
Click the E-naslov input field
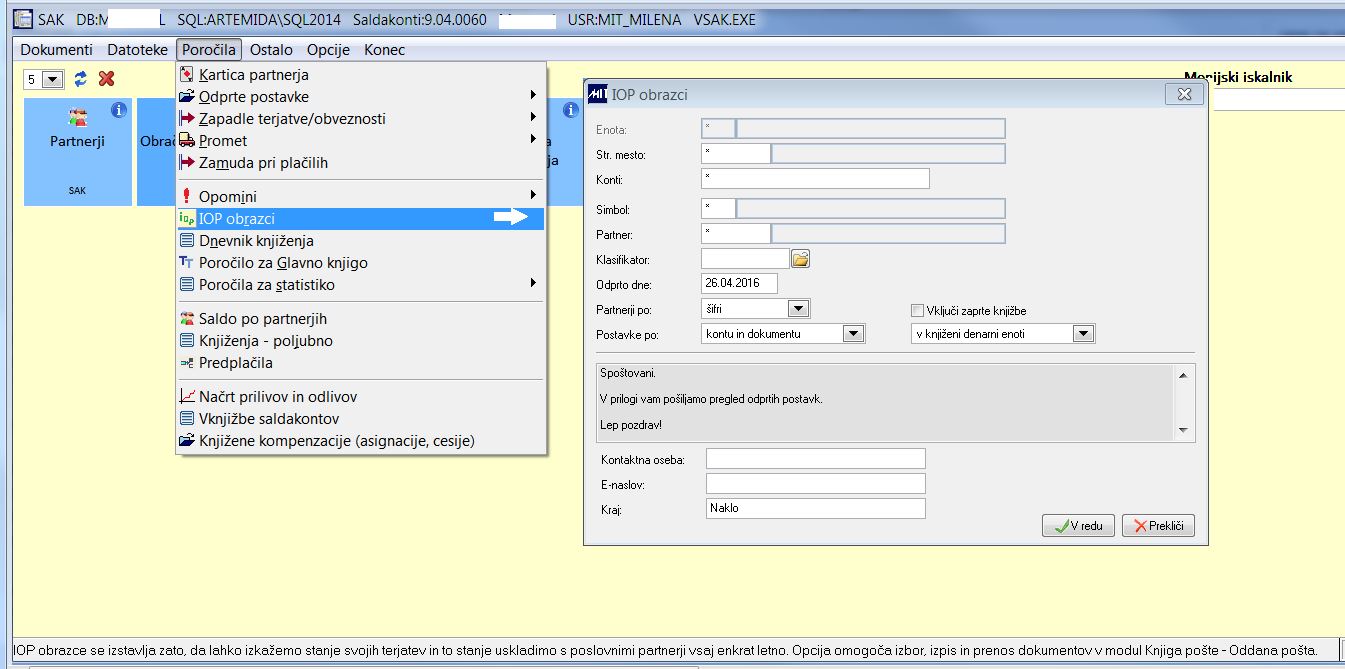[816, 484]
